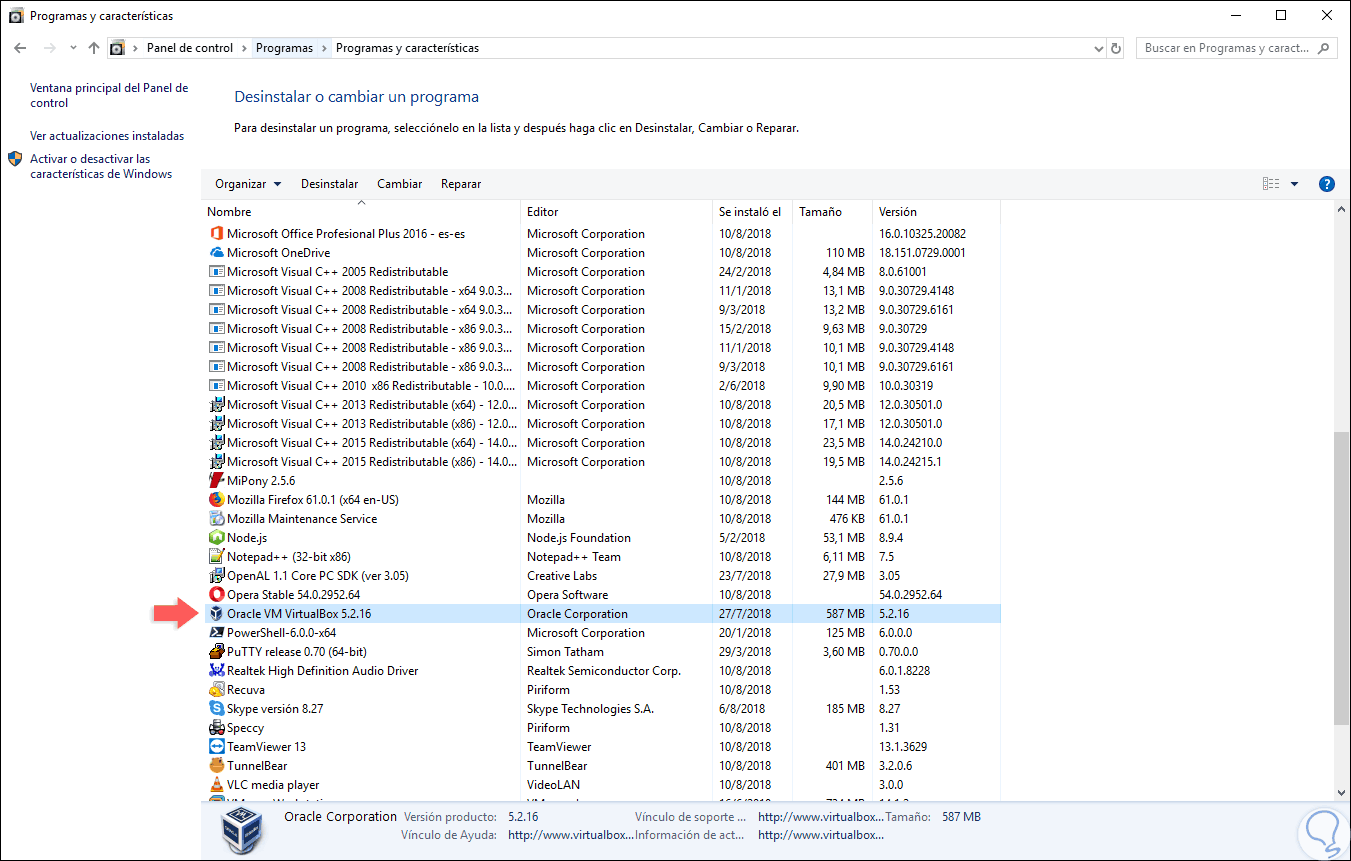This screenshot has height=861, width=1351.
Task: Click the Microsoft OneDrive cloud icon
Action: tap(216, 253)
